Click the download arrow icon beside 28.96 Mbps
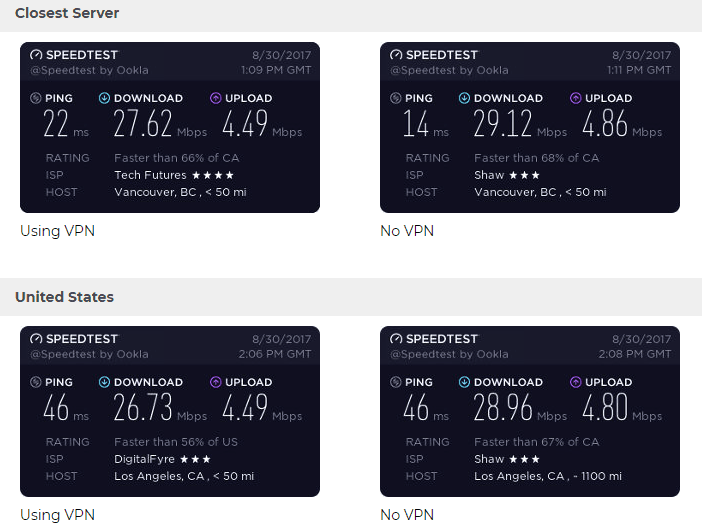 pos(464,382)
